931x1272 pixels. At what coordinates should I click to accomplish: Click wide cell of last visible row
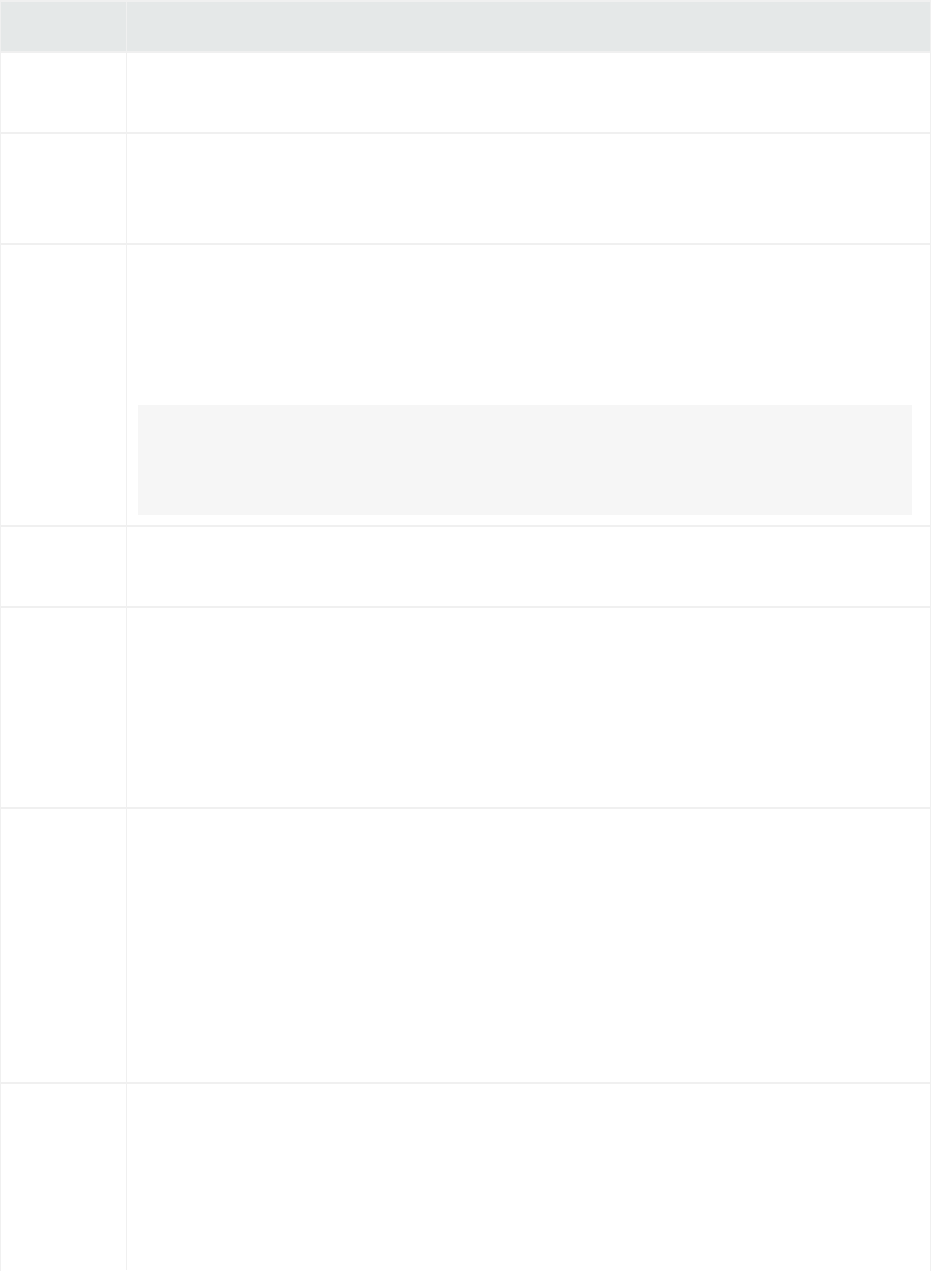point(528,1177)
